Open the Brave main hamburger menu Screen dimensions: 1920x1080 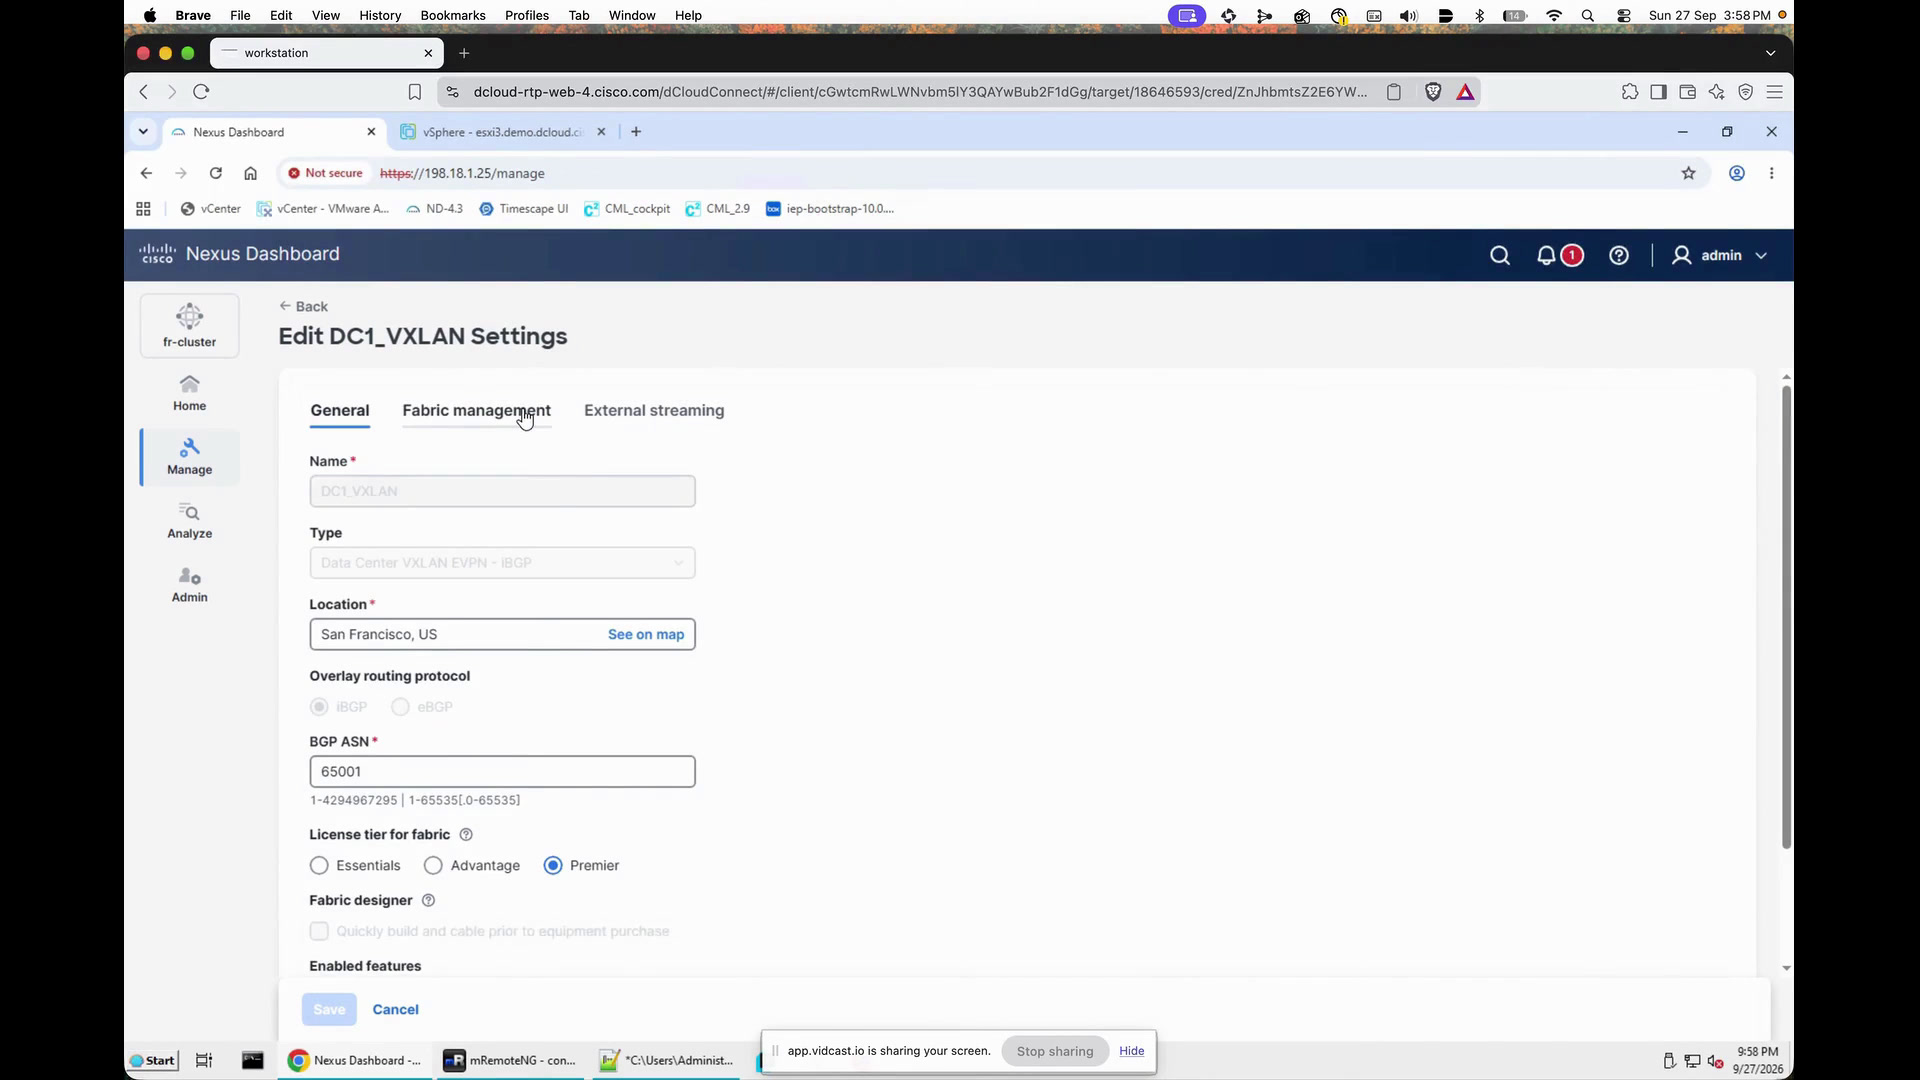point(1775,92)
